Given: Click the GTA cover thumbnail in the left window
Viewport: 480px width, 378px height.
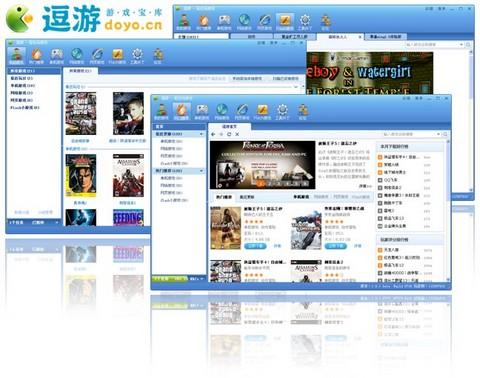Looking at the screenshot, I should tap(81, 114).
